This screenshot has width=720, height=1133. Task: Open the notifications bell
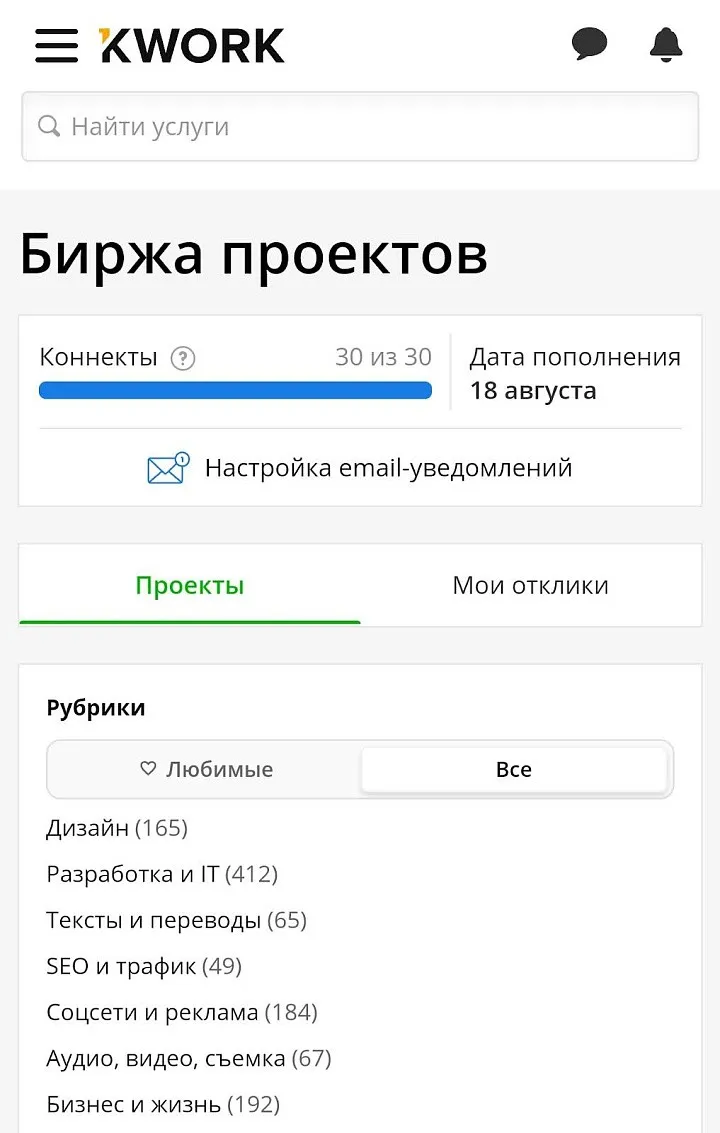pos(666,45)
